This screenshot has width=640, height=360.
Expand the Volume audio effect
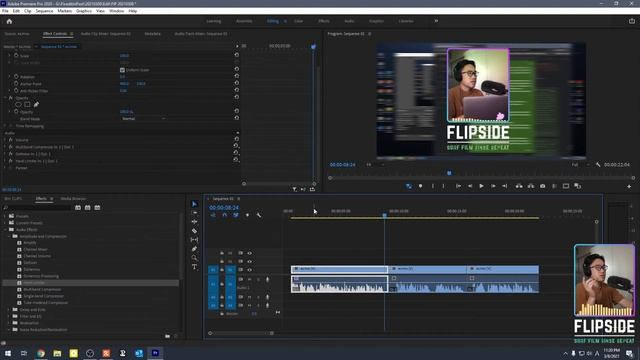5,140
